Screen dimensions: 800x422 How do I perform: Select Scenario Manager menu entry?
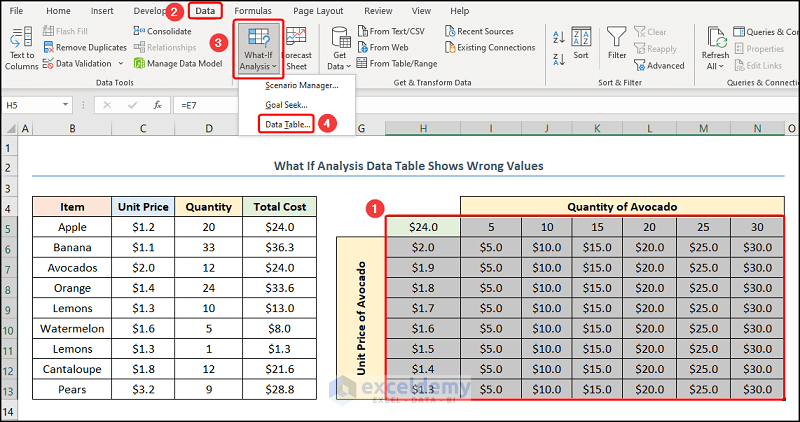301,85
